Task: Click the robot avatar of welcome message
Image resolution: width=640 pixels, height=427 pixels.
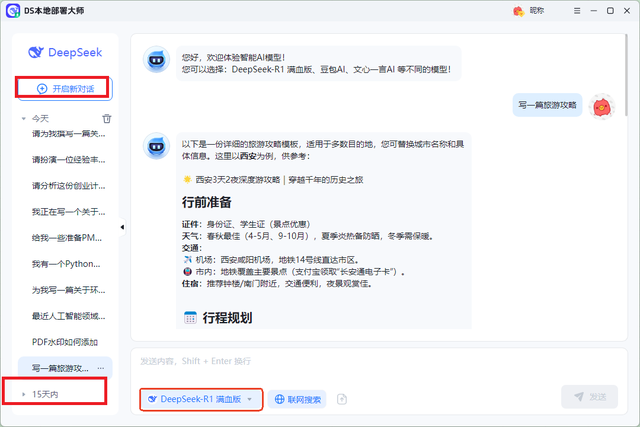Action: click(156, 60)
